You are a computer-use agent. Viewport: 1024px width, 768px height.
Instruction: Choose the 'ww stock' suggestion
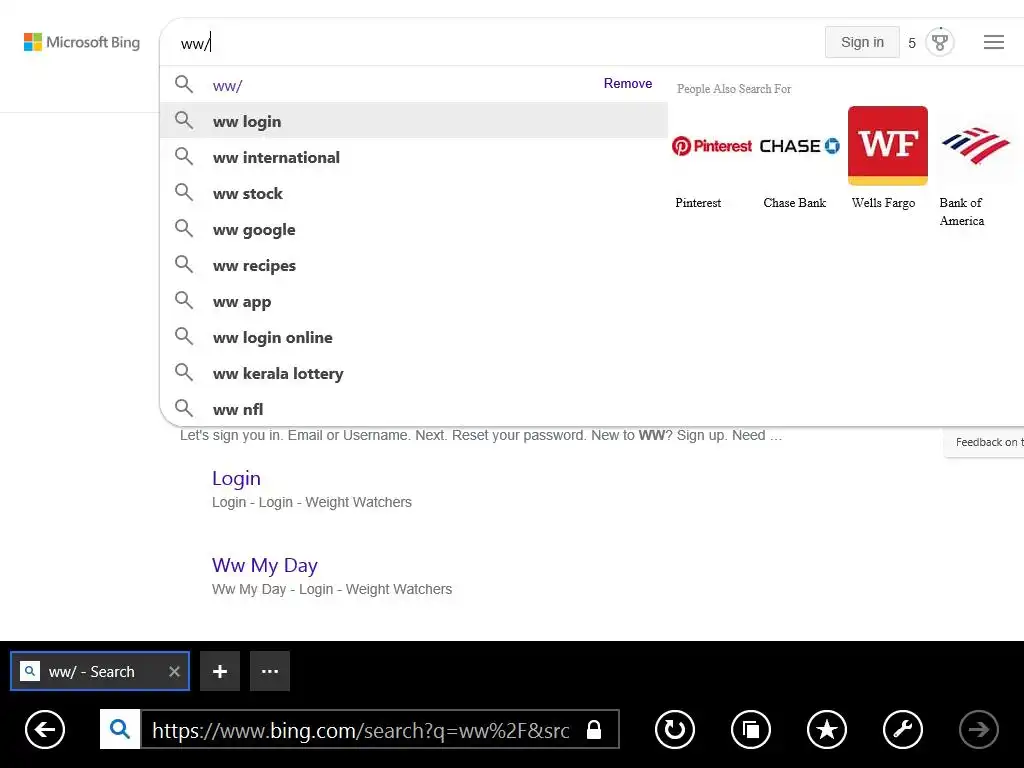(x=414, y=193)
